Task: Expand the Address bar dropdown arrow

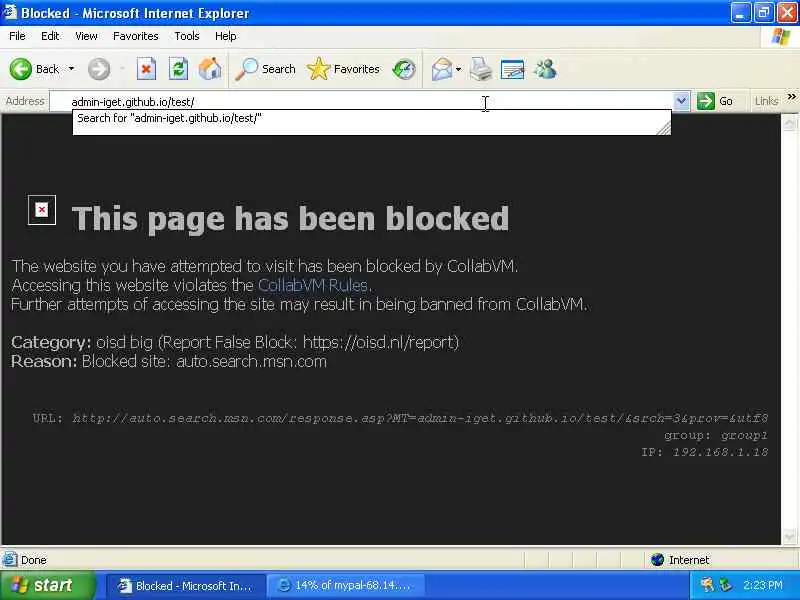Action: (681, 101)
